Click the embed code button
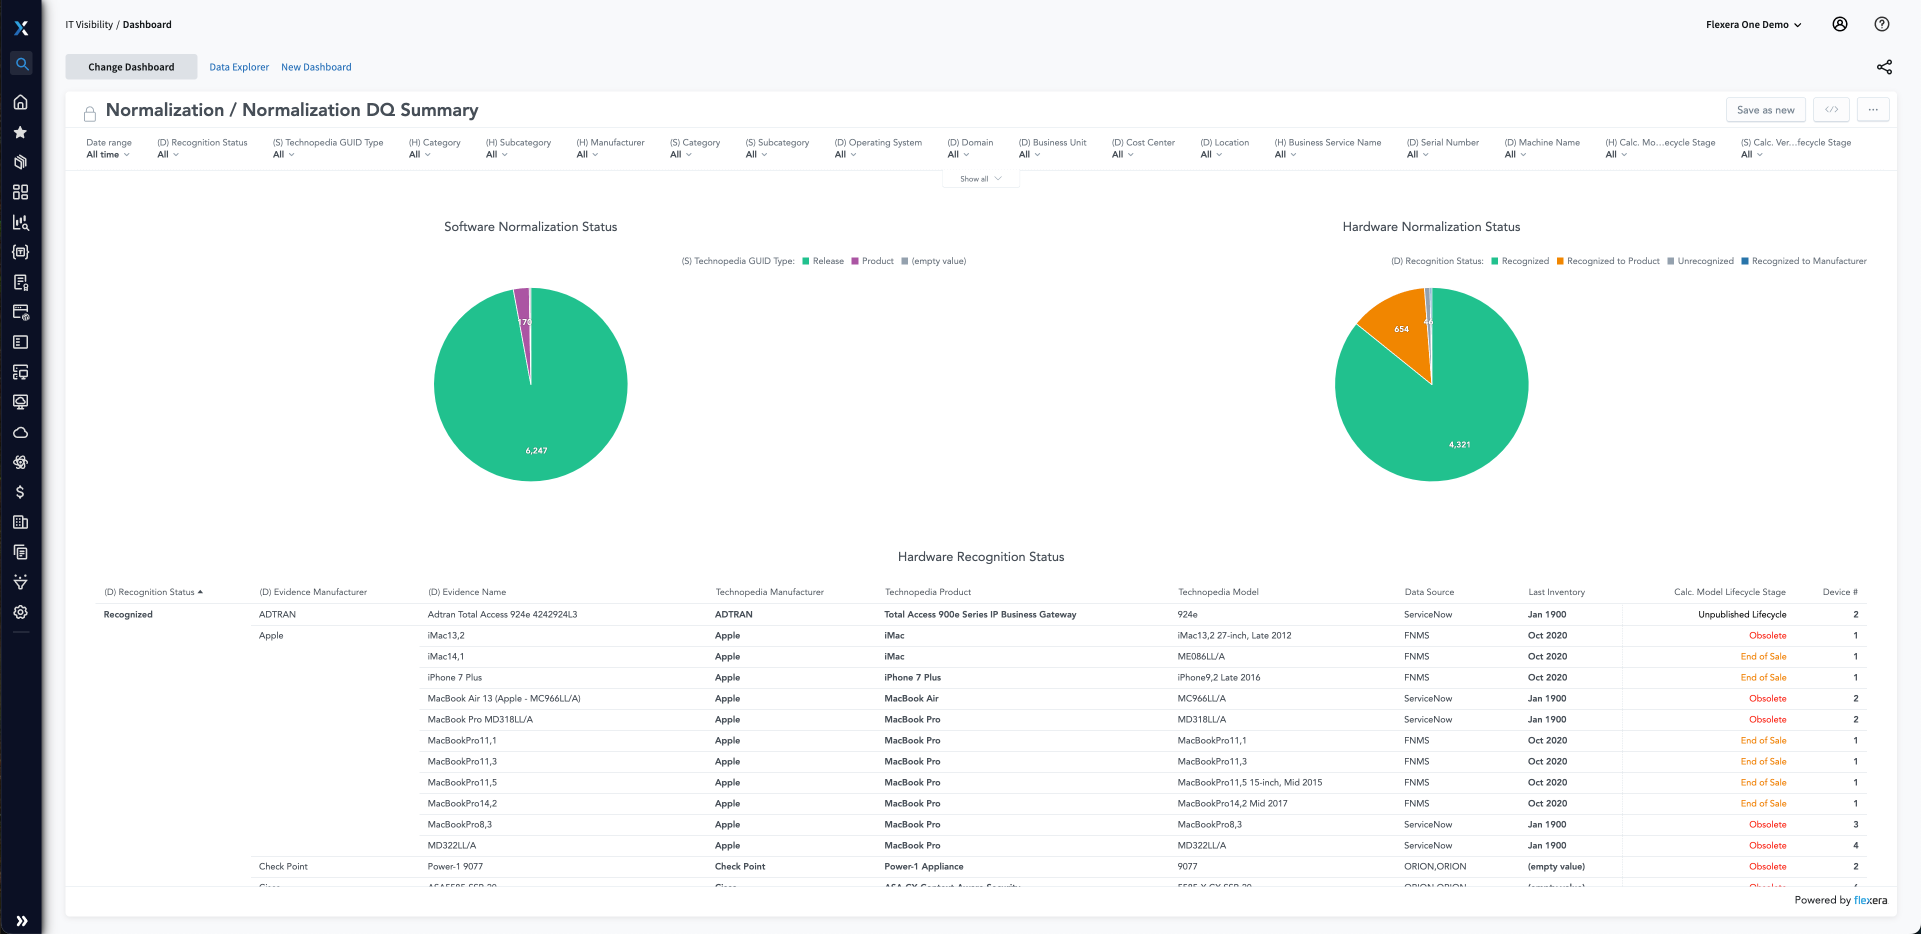Image resolution: width=1921 pixels, height=934 pixels. pos(1831,110)
